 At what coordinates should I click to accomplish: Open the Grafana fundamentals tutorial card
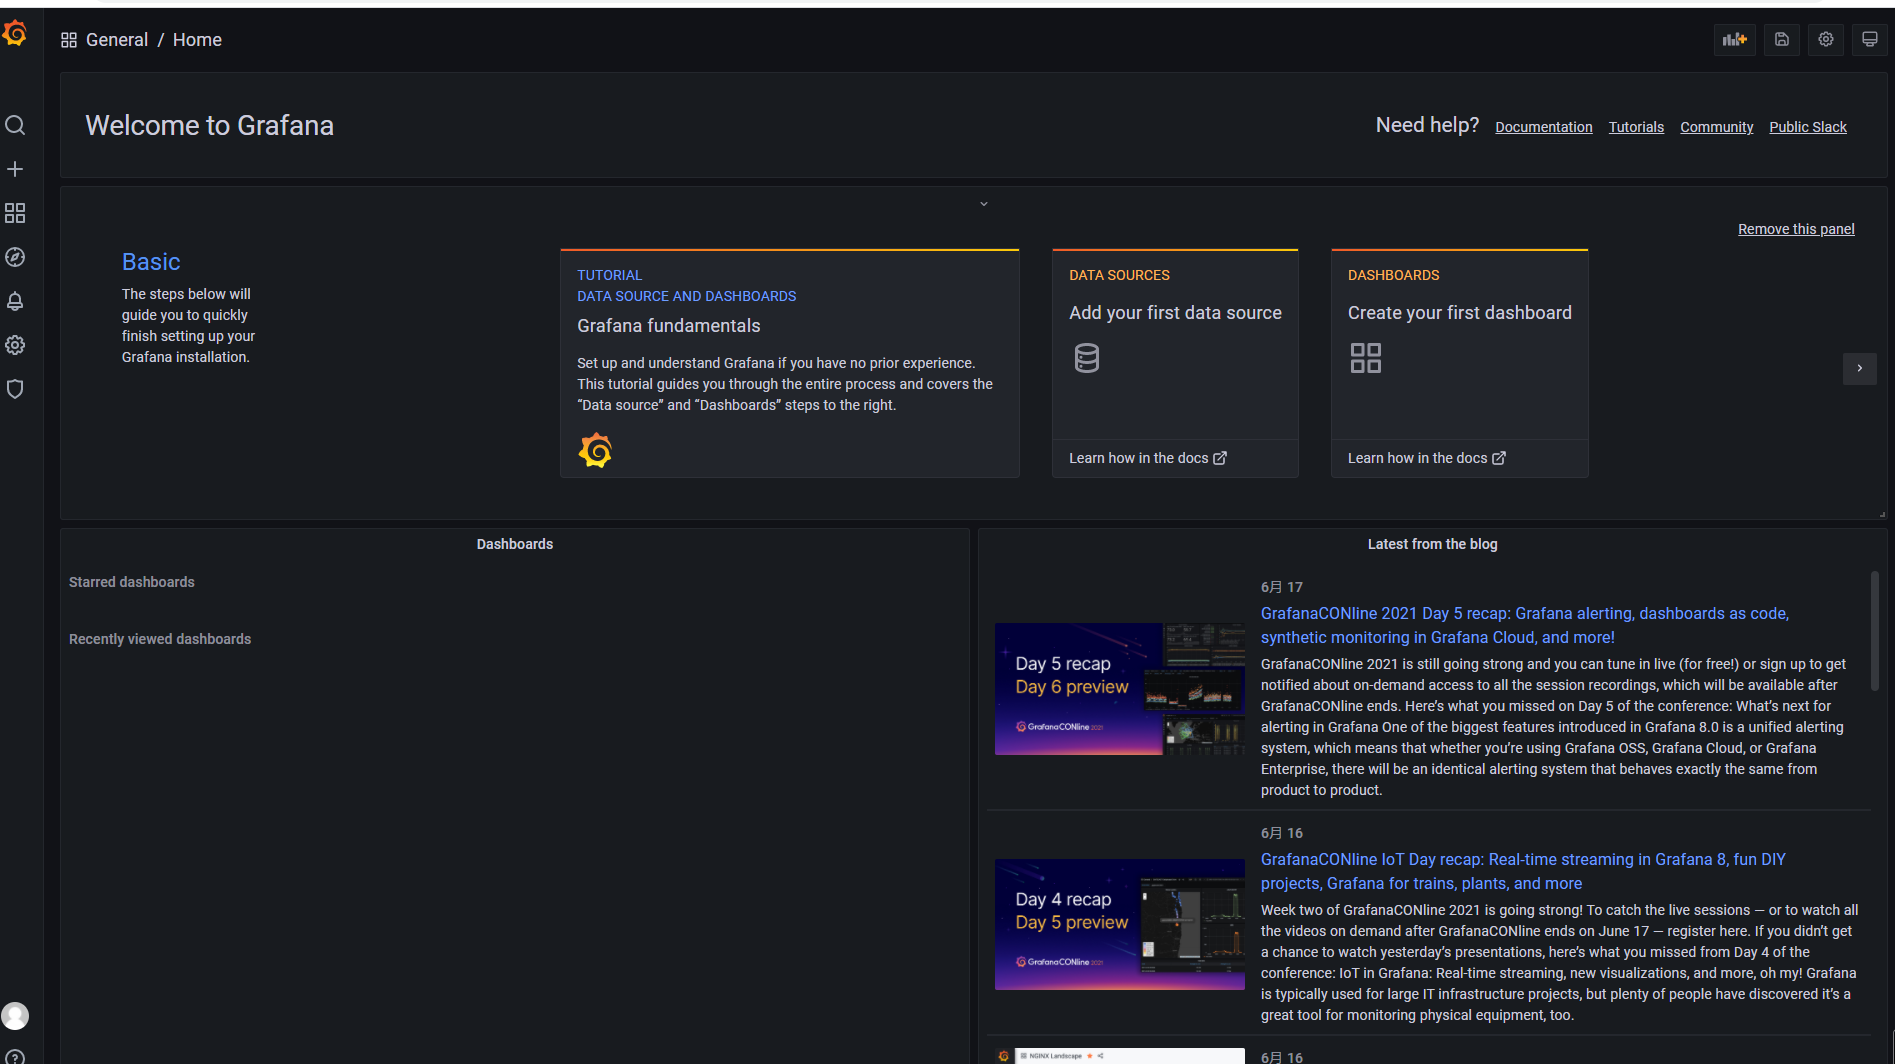790,363
